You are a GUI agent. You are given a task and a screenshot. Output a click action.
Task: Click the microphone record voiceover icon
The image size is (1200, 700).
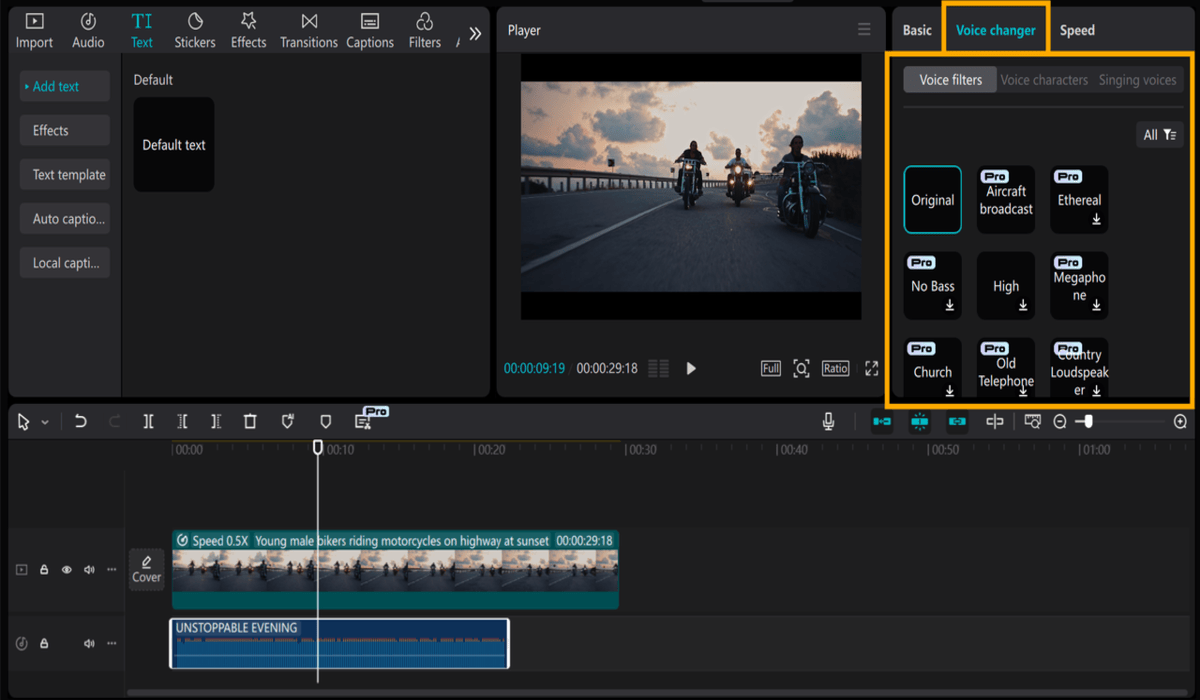[828, 422]
